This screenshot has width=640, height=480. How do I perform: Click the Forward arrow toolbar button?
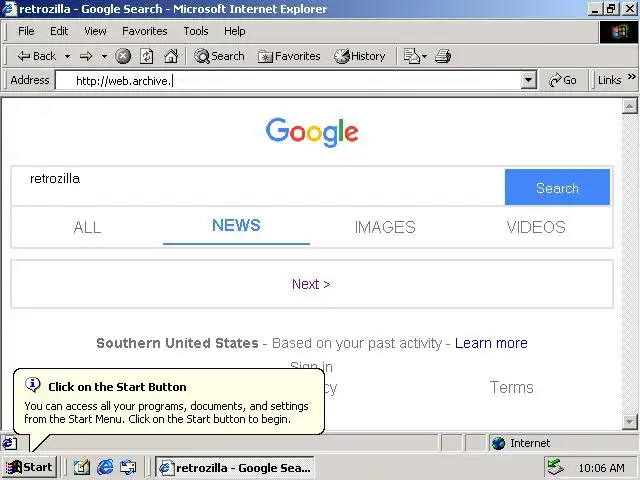click(86, 56)
